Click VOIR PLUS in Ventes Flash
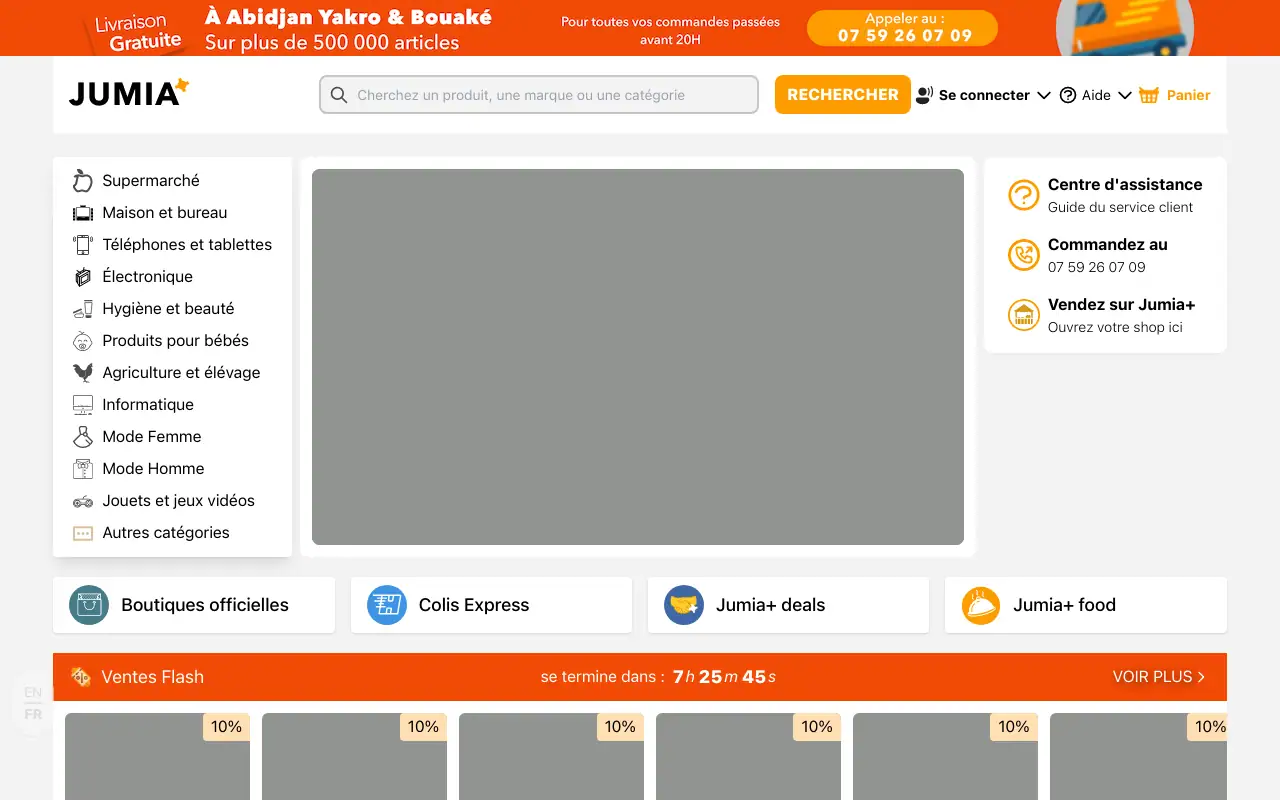The width and height of the screenshot is (1280, 800). 1158,677
